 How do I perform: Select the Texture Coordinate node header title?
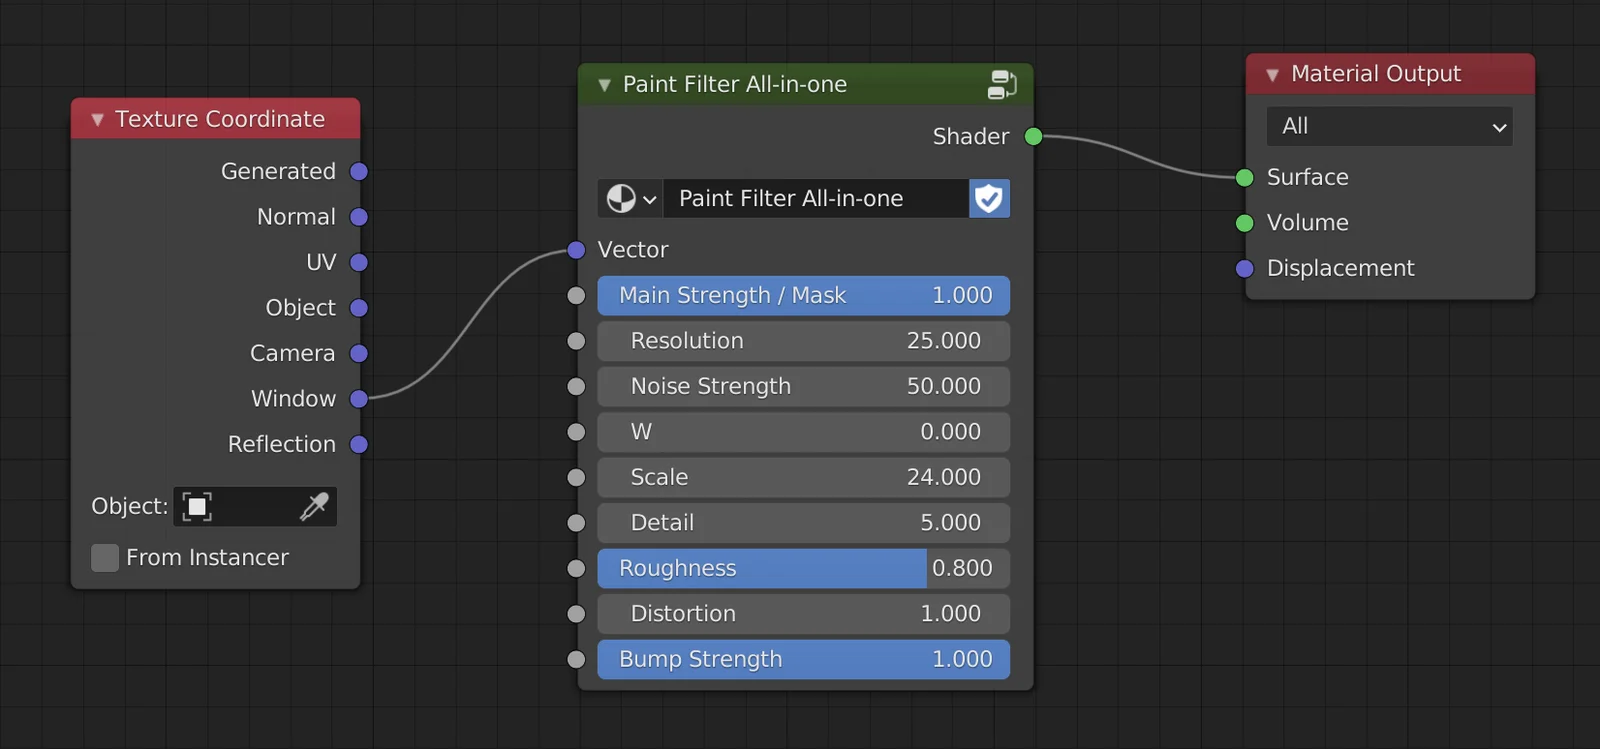pos(220,119)
